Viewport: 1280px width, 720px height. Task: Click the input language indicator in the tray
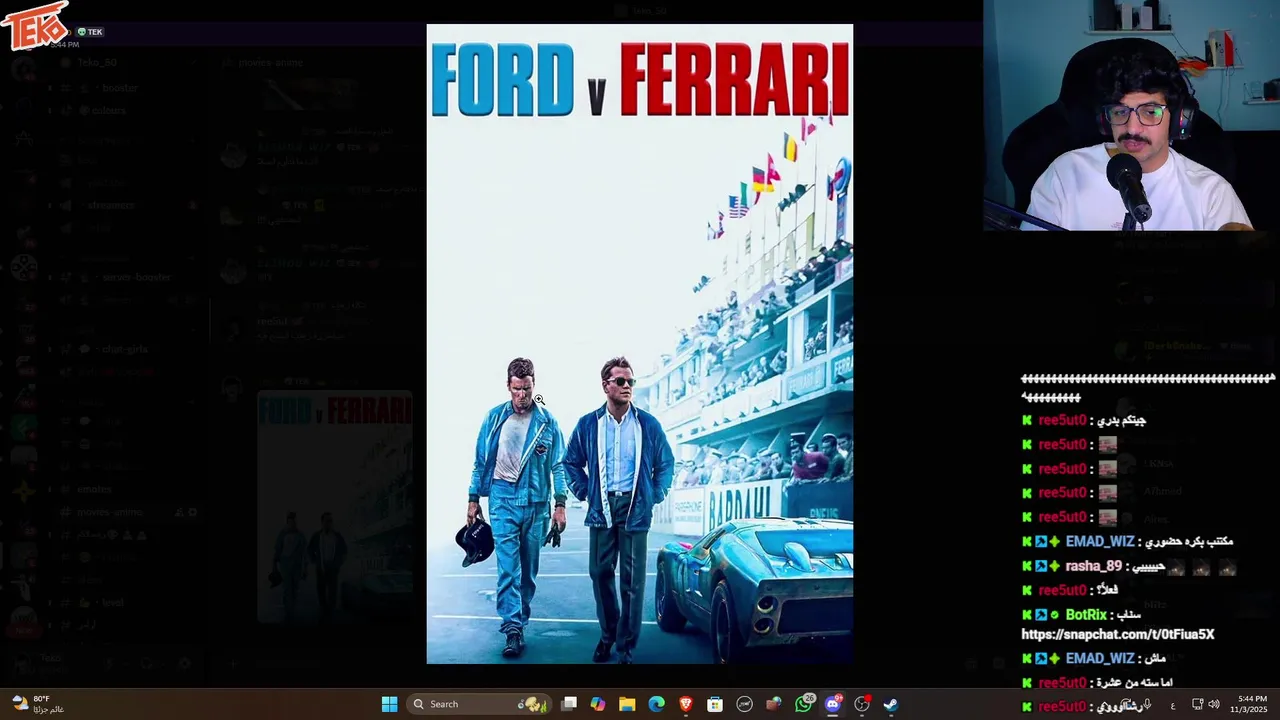[1172, 704]
